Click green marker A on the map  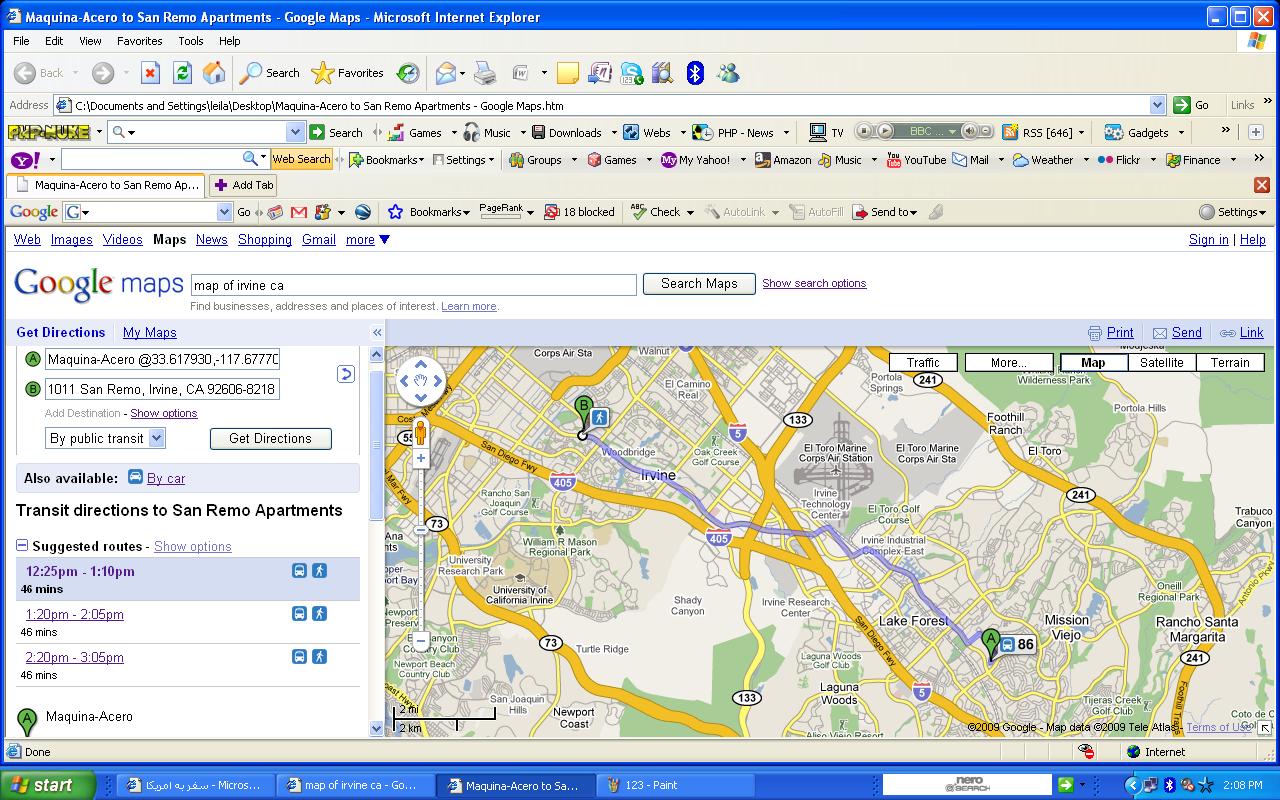point(991,644)
